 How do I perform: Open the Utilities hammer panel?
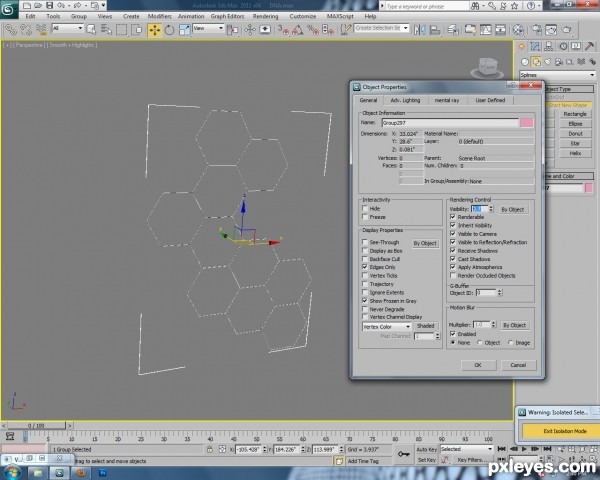pyautogui.click(x=590, y=47)
